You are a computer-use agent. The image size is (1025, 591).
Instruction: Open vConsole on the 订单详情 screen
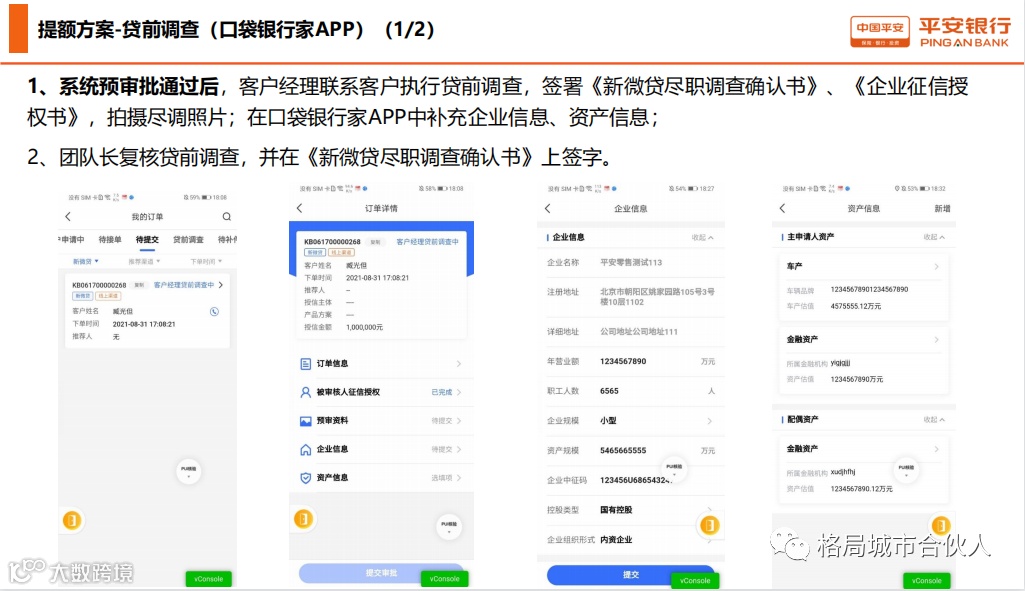coord(445,579)
